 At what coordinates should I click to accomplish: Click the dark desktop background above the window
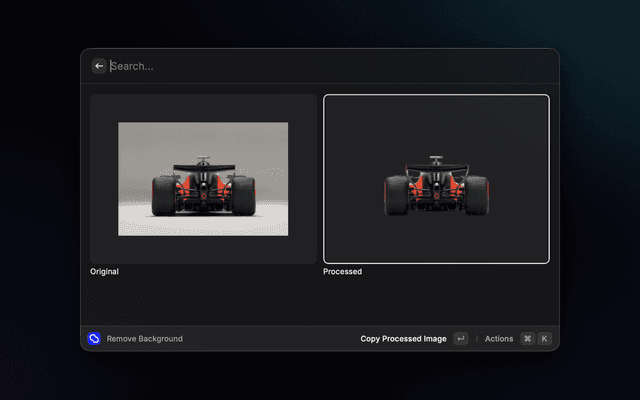point(320,22)
